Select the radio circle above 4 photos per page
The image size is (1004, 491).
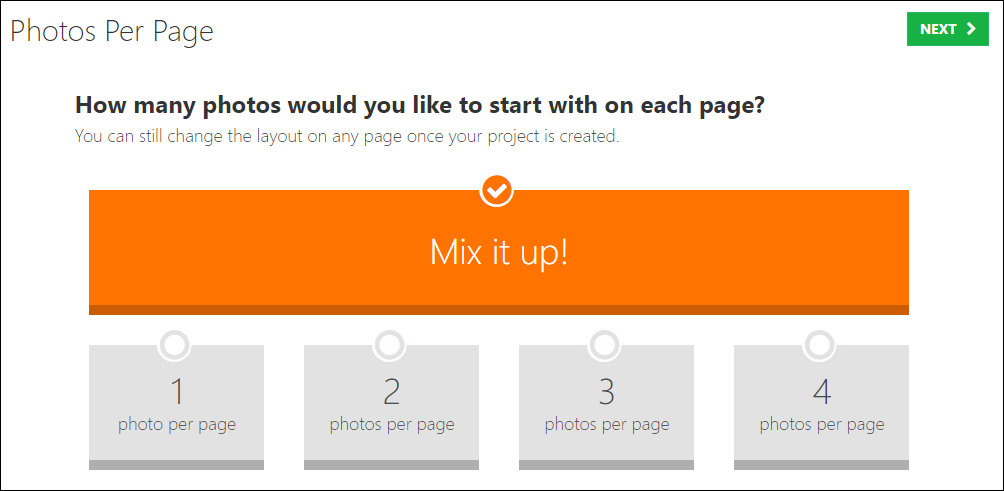tap(820, 346)
